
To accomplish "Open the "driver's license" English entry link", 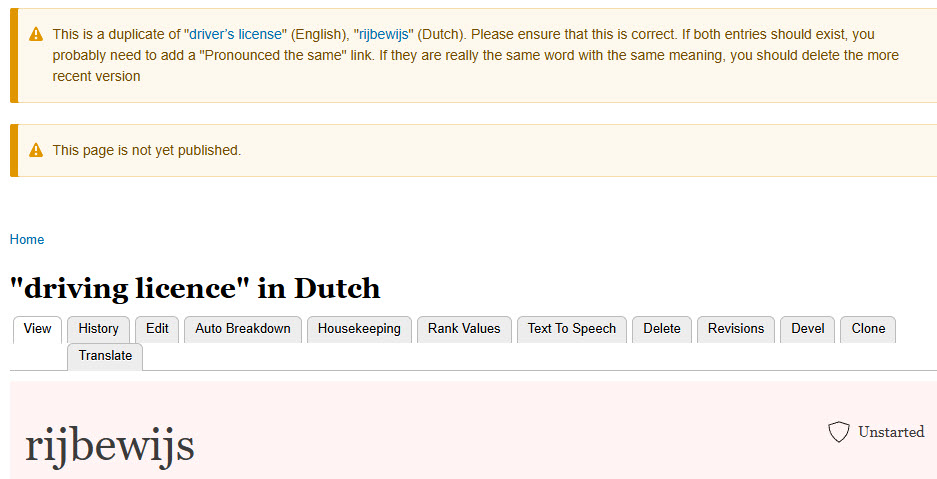I will pyautogui.click(x=239, y=34).
